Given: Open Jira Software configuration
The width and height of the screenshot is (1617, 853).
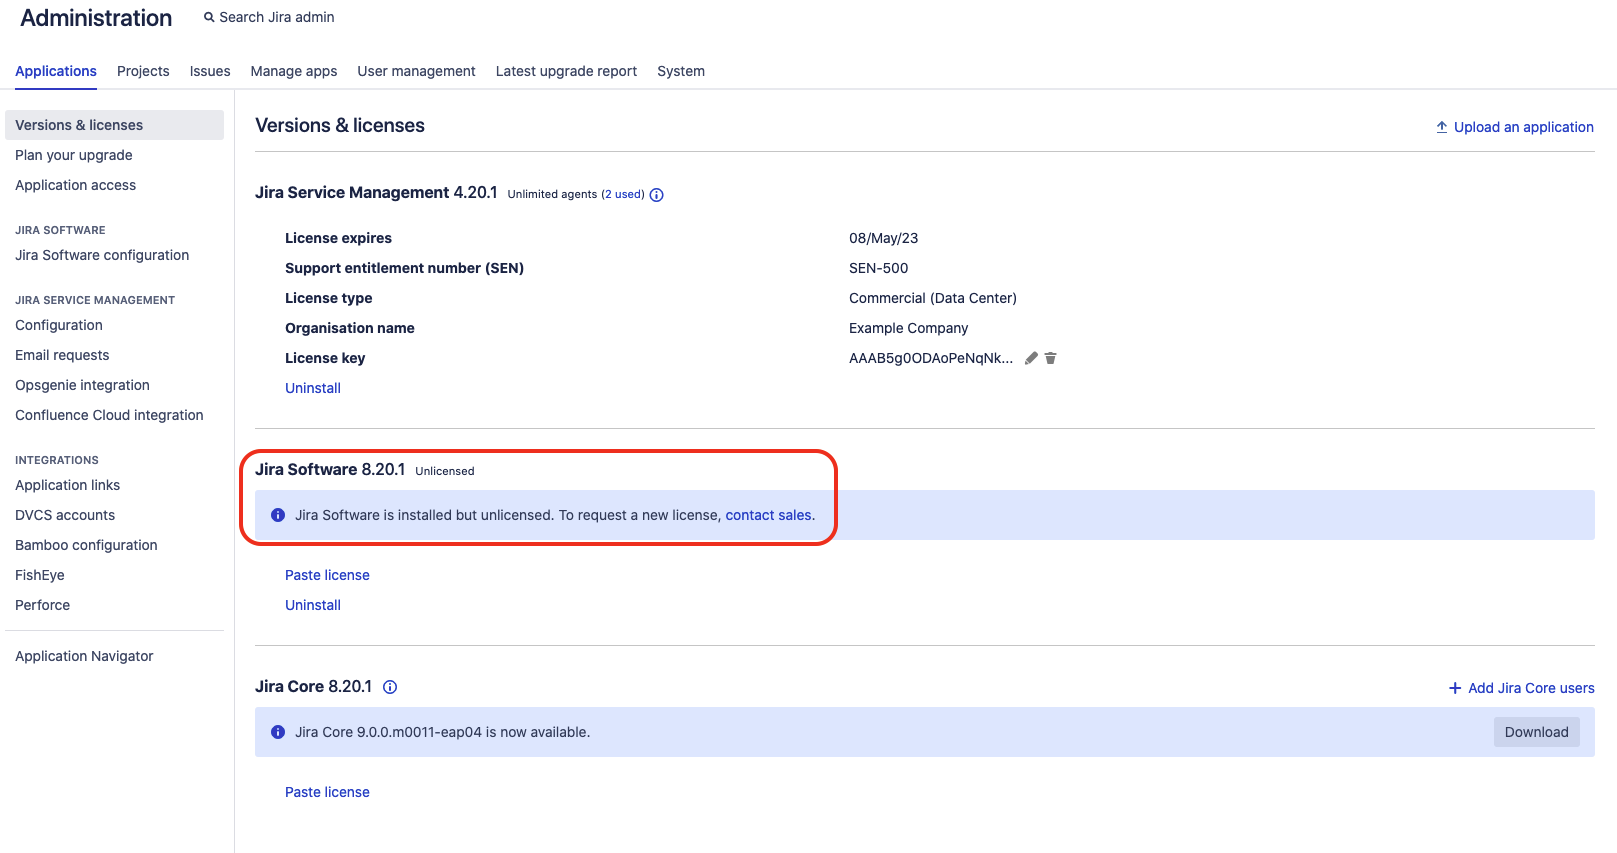Looking at the screenshot, I should click(x=102, y=255).
